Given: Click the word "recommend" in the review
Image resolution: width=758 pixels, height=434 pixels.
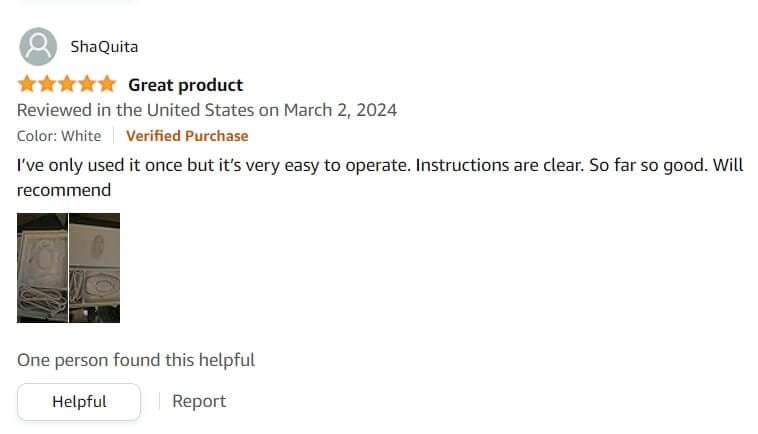Looking at the screenshot, I should 63,189.
